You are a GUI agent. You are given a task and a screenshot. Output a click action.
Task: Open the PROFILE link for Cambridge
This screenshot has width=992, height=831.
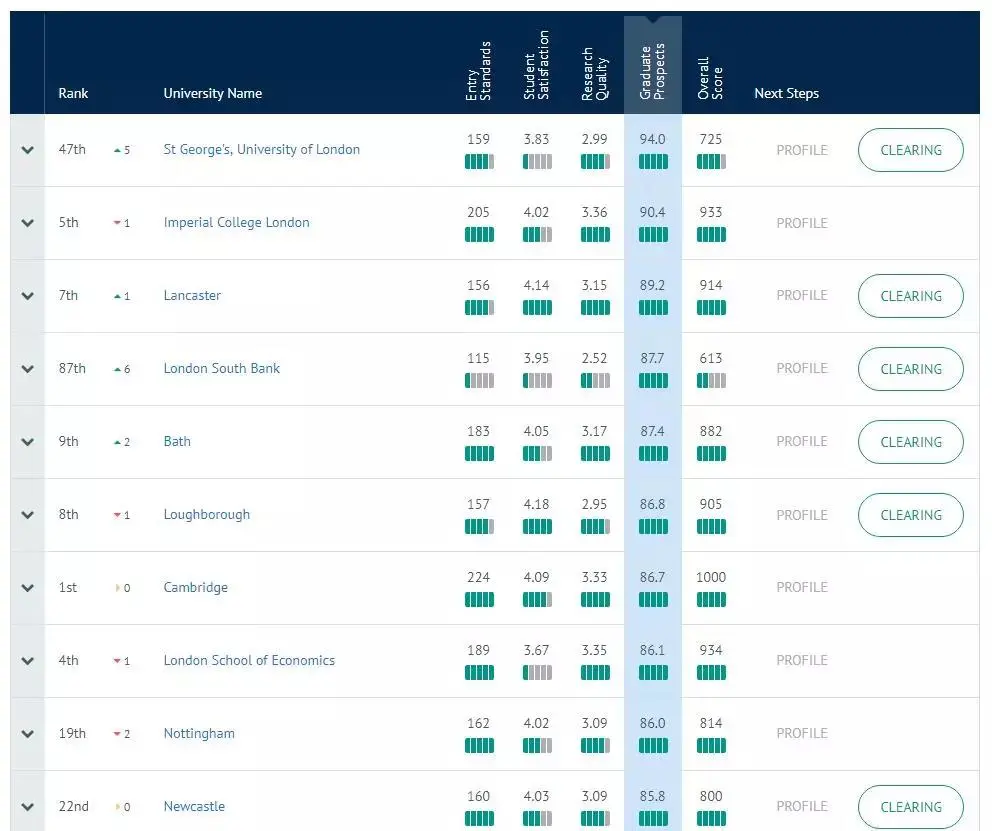point(801,588)
